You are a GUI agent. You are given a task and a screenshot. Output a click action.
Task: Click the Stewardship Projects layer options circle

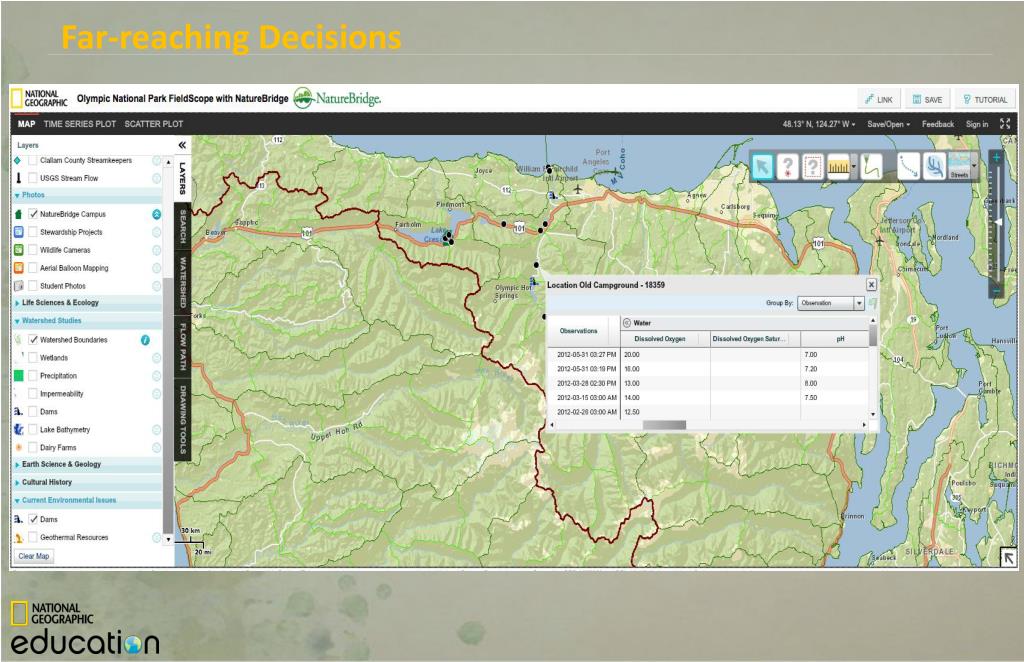coord(157,232)
